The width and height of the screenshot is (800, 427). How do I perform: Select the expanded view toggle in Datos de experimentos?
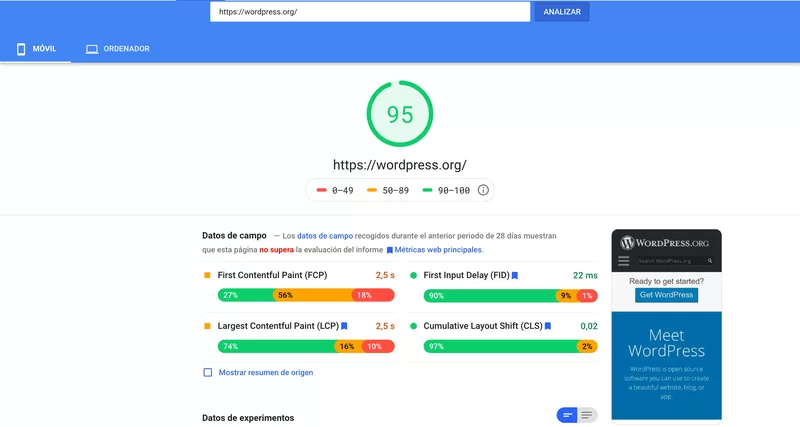tap(567, 415)
